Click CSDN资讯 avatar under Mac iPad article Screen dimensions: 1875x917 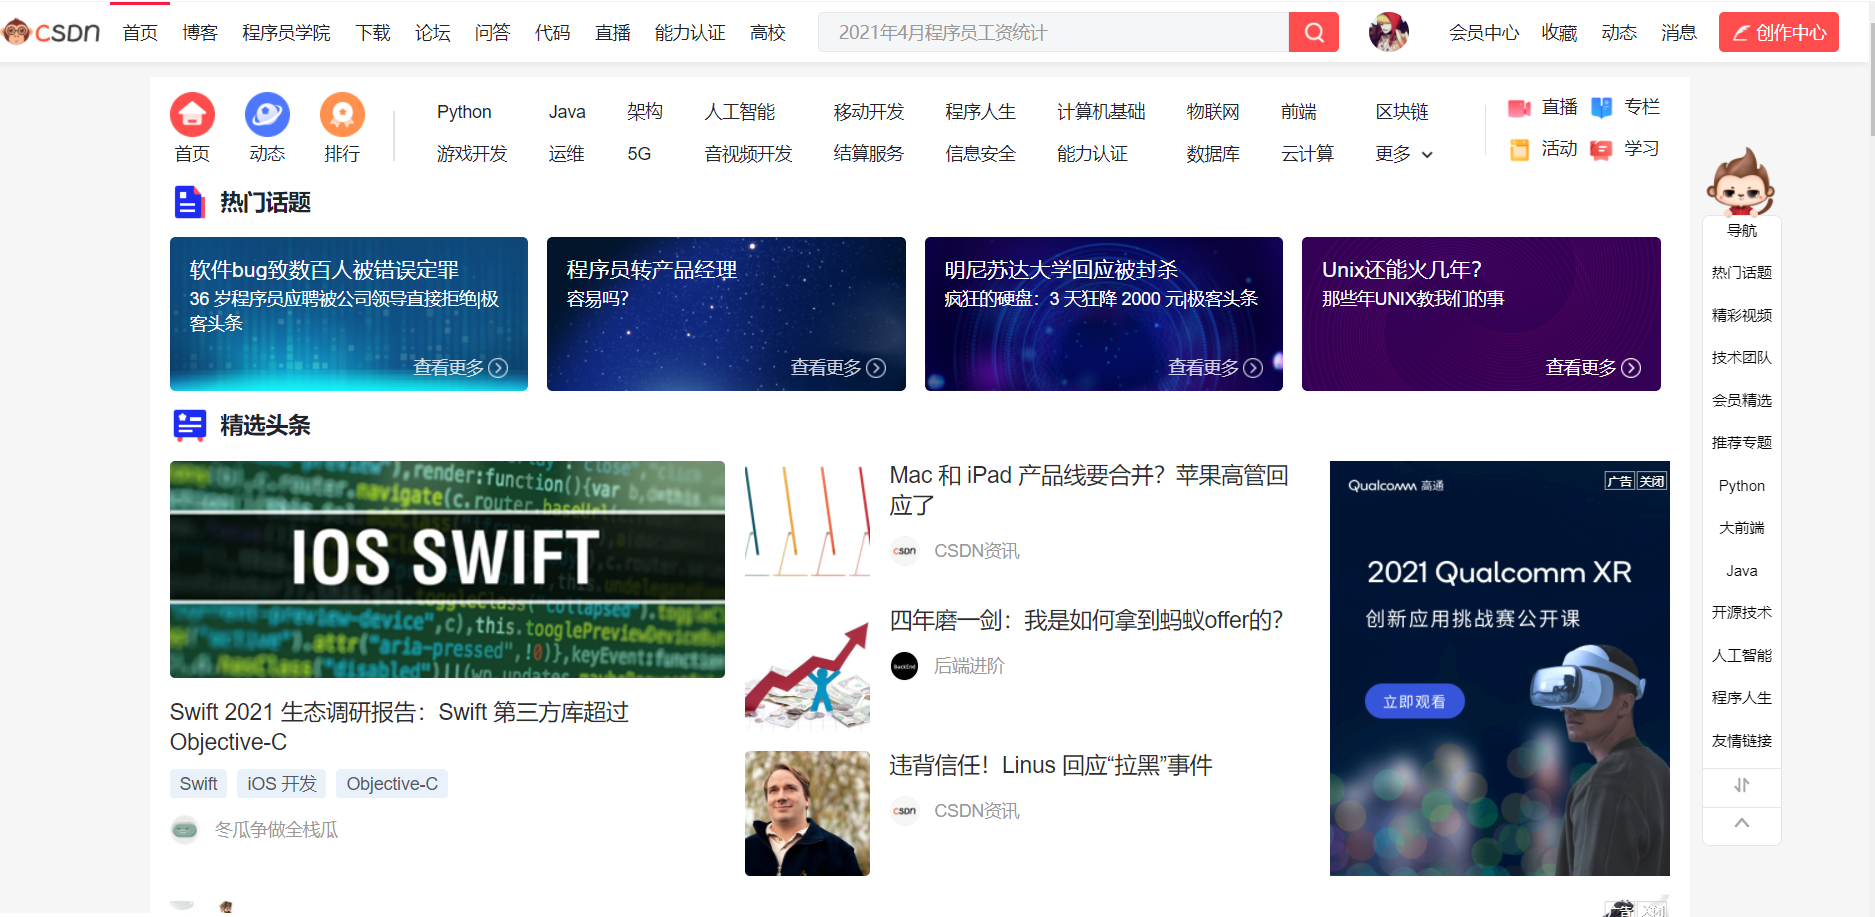point(905,551)
